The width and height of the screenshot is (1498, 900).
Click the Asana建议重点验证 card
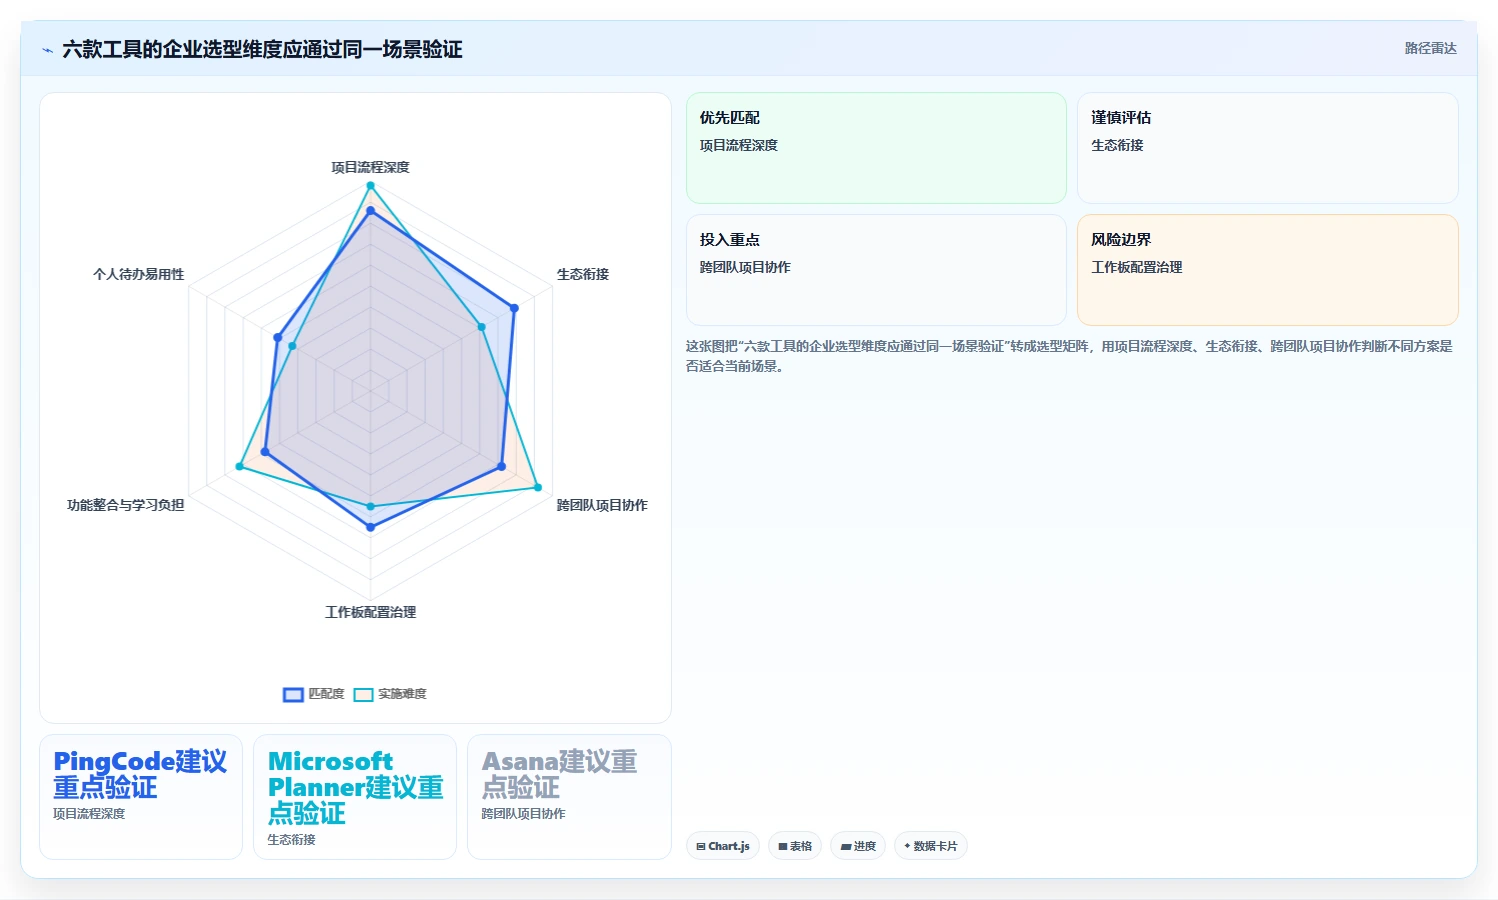click(569, 797)
